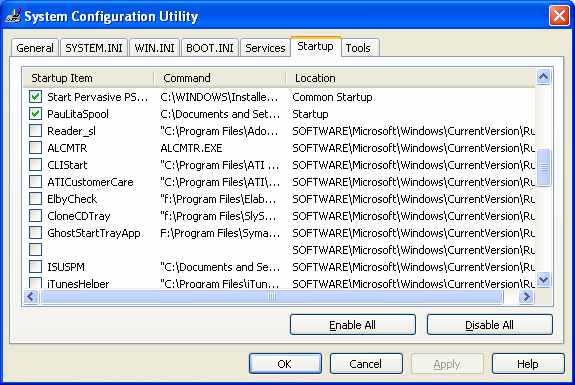
Task: Select the "C:\Program Files\Ado... command cell
Action: pos(219,131)
